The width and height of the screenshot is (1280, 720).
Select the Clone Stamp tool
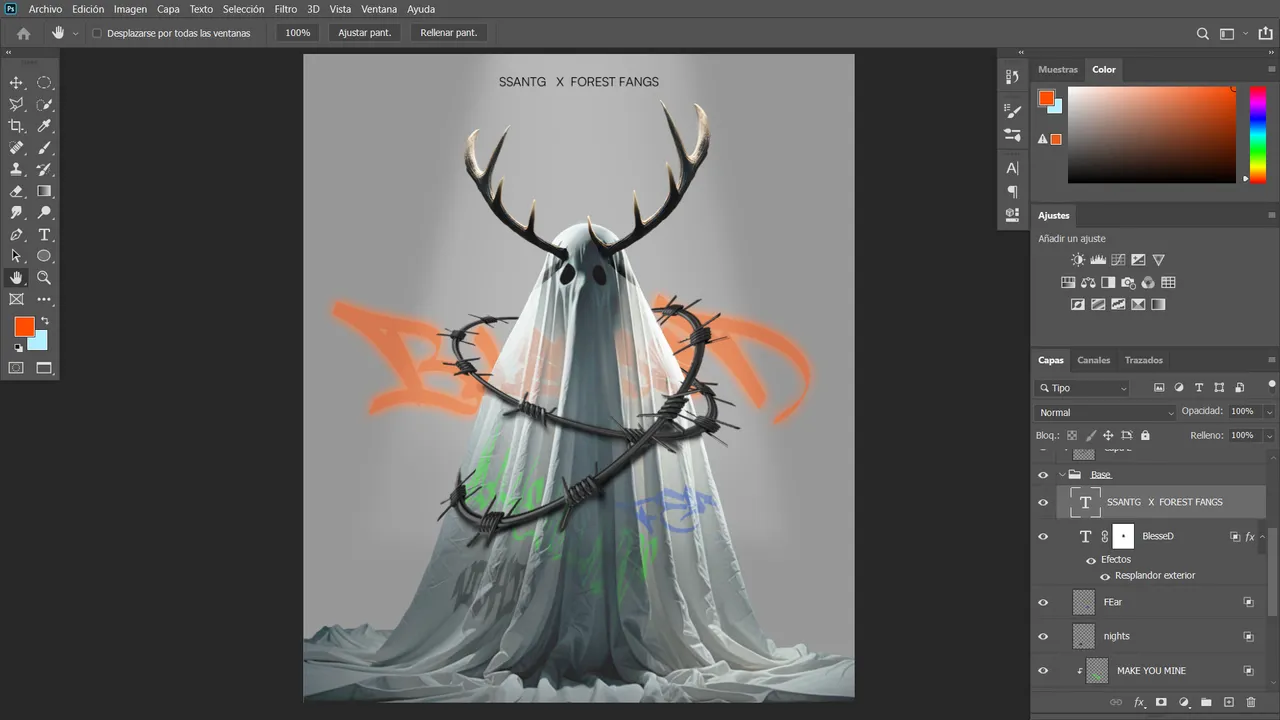(x=16, y=170)
